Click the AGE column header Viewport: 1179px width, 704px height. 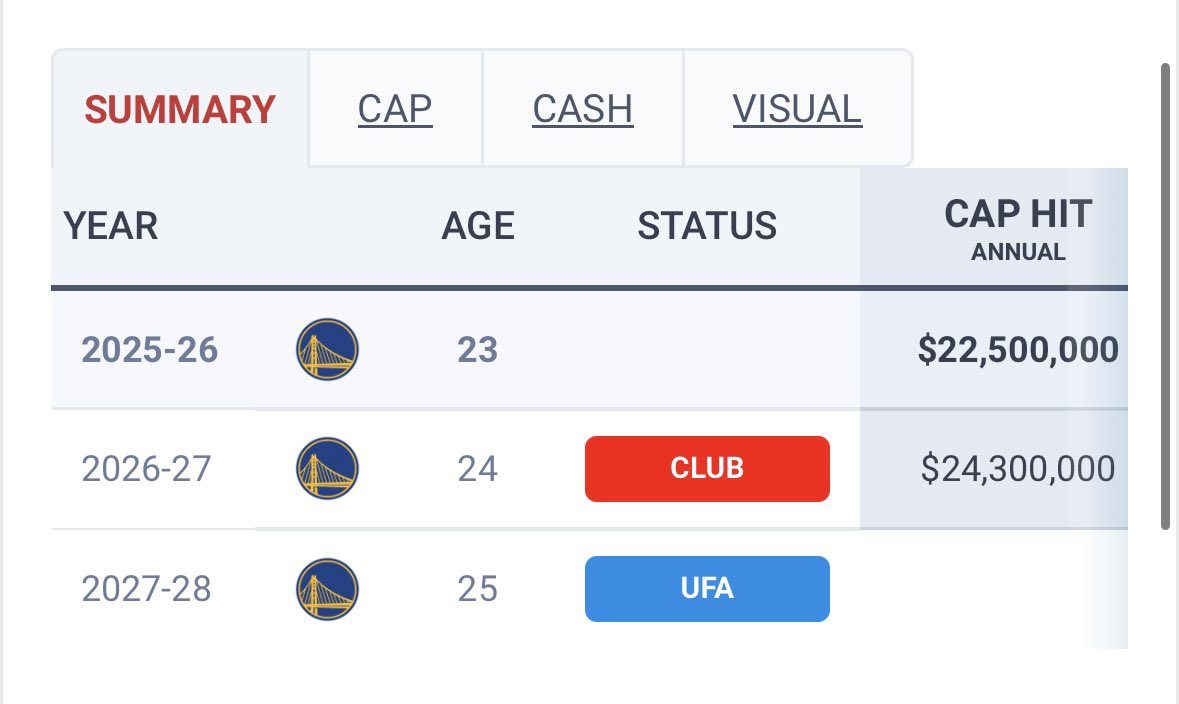[477, 226]
